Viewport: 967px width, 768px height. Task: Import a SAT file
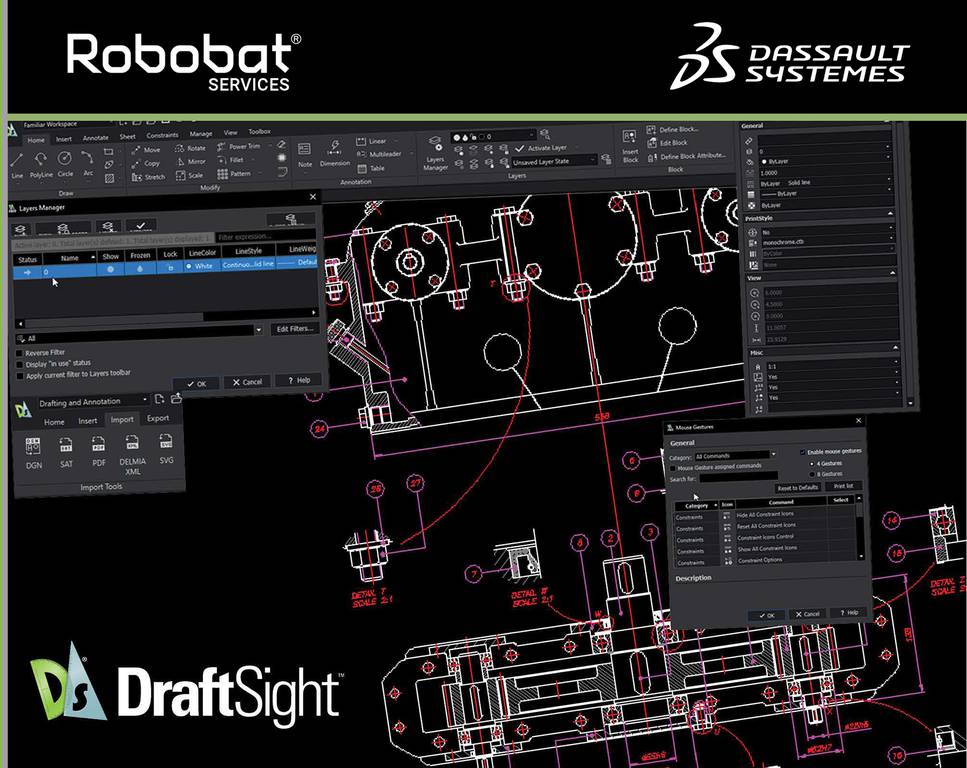[66, 452]
